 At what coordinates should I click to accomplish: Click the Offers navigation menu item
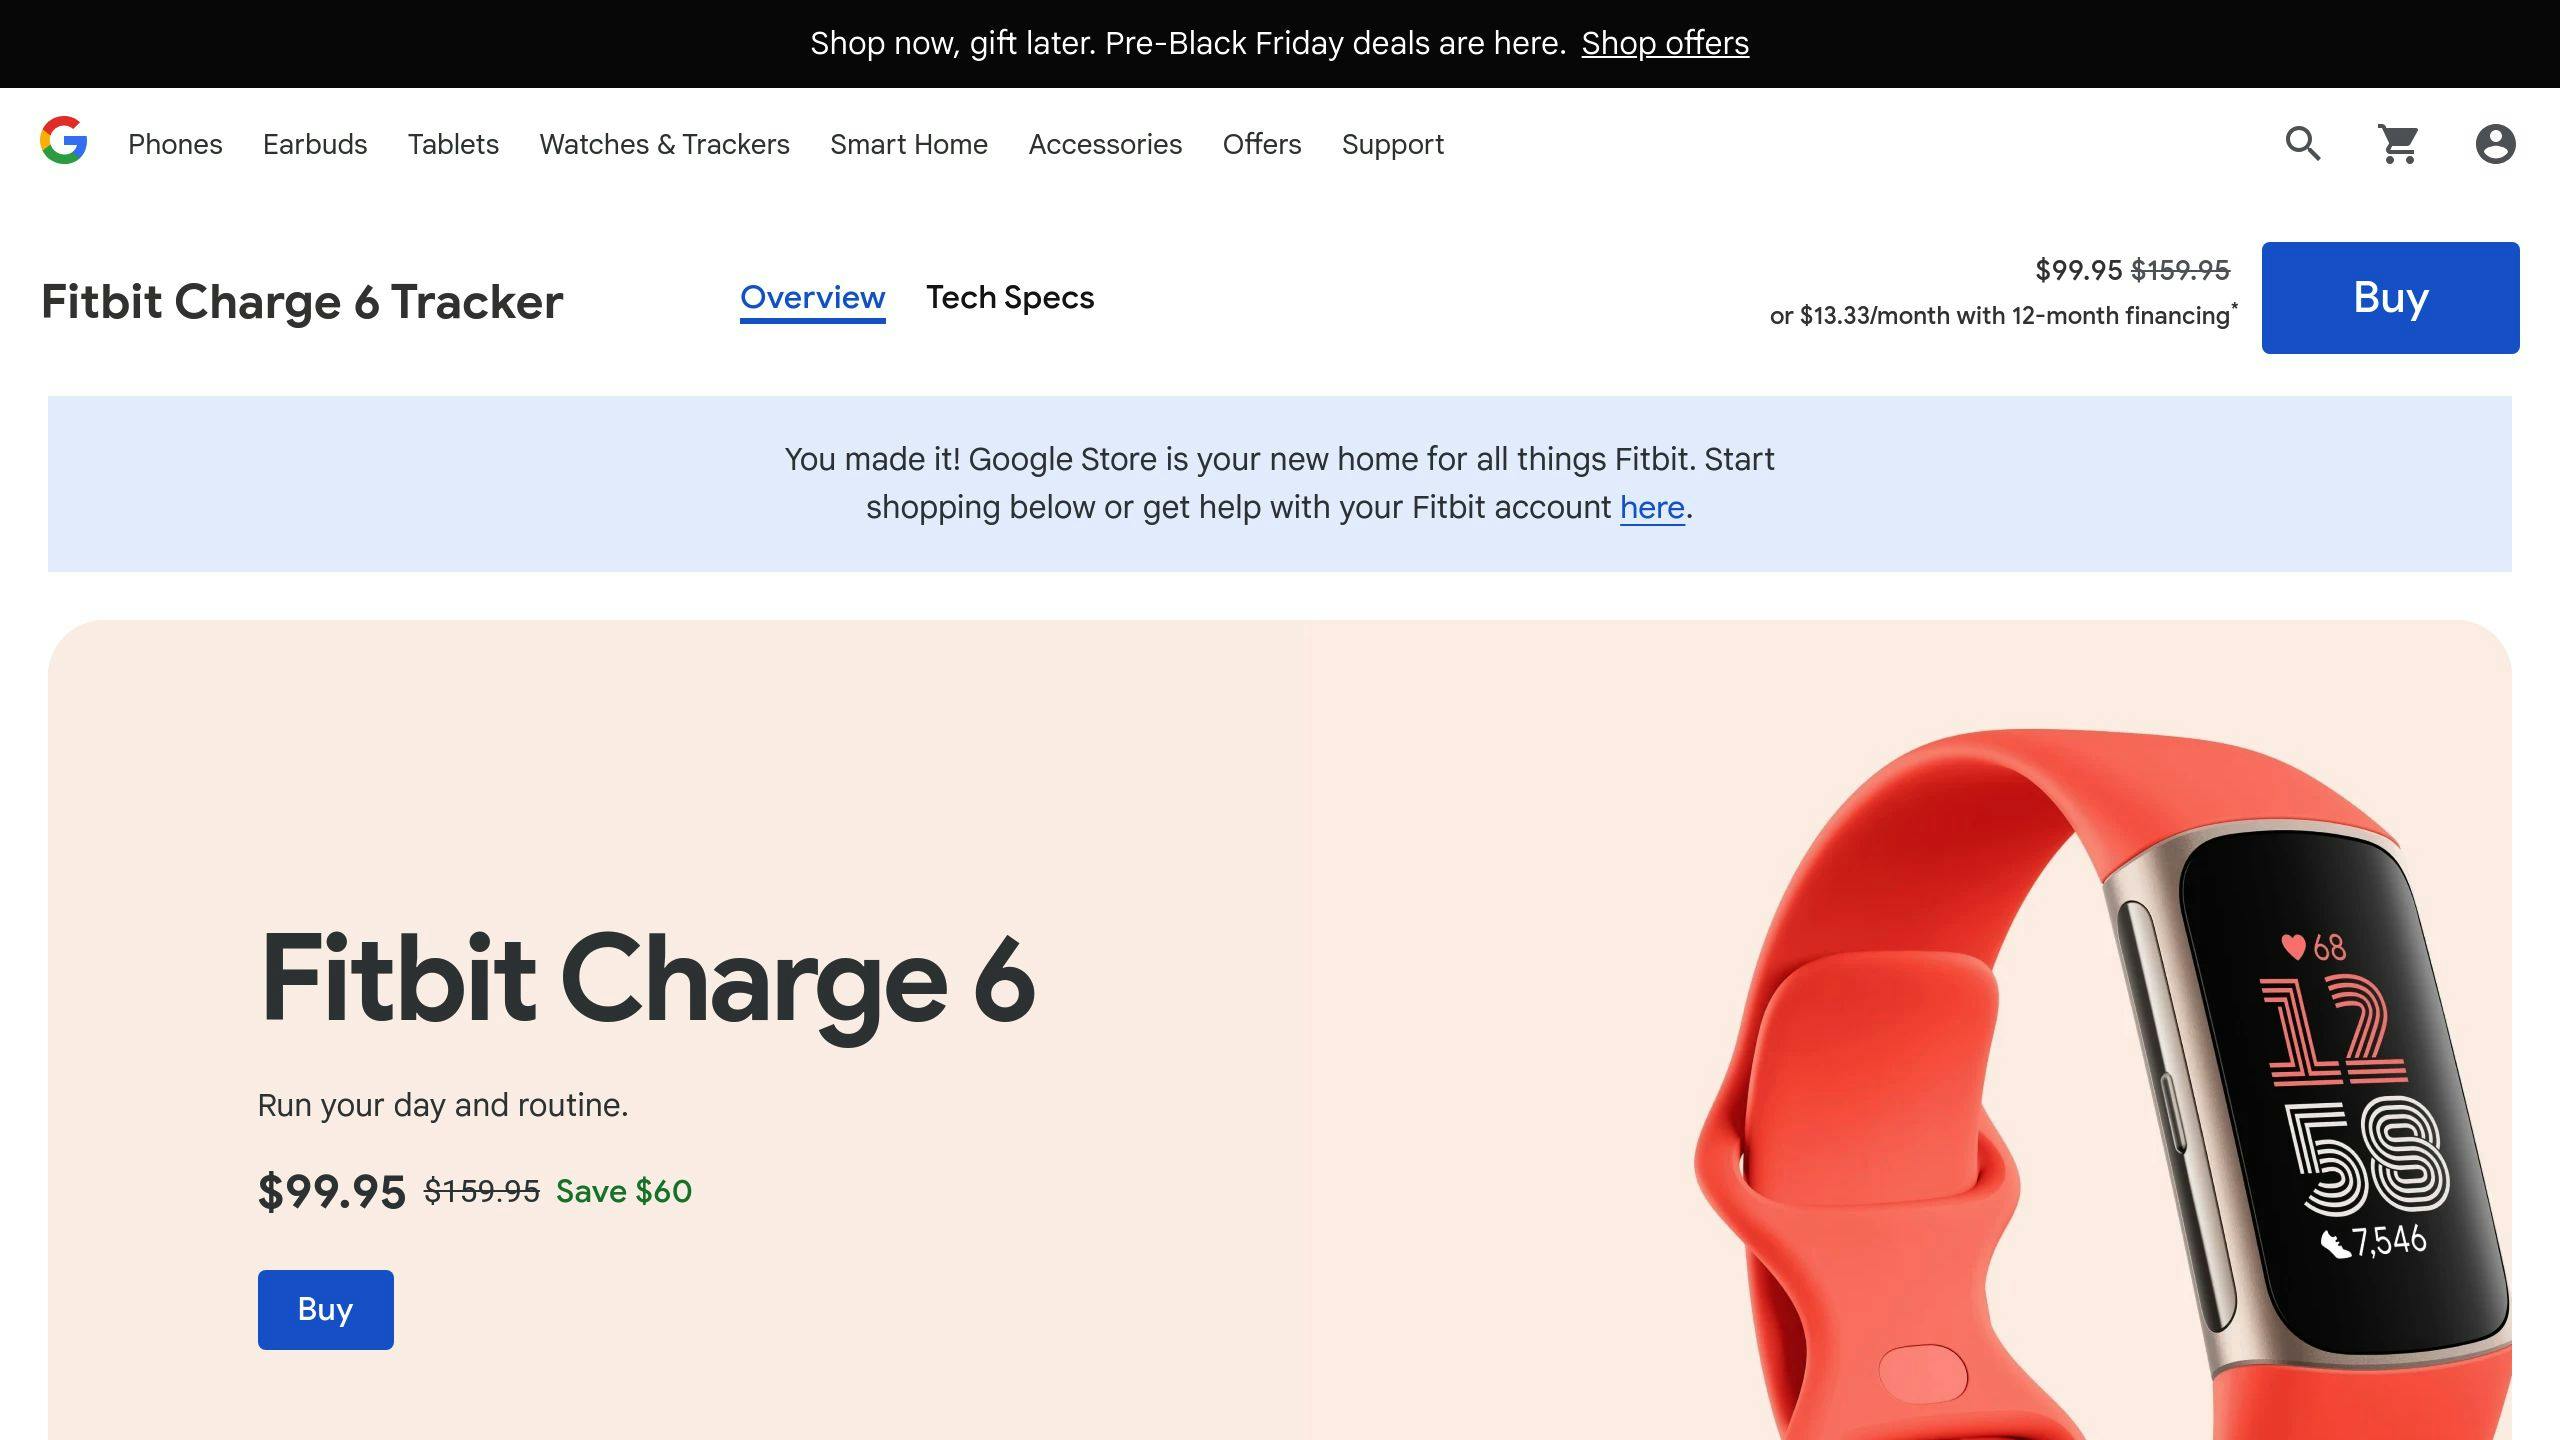(x=1262, y=144)
